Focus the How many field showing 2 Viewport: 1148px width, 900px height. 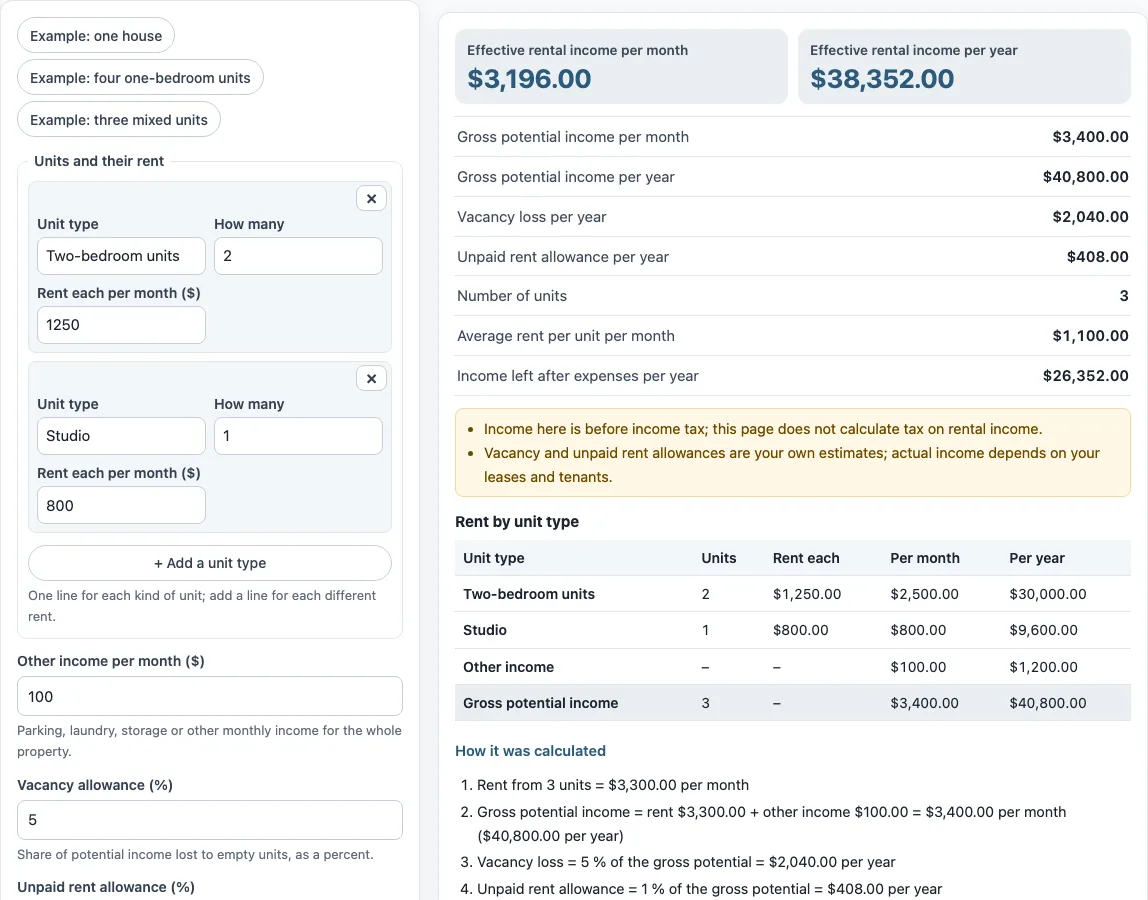pyautogui.click(x=298, y=256)
